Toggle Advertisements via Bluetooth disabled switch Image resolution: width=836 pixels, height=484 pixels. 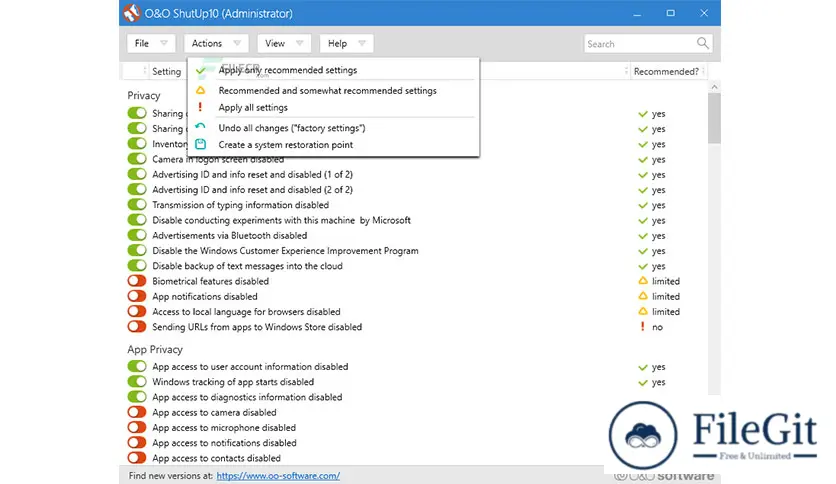coord(137,235)
